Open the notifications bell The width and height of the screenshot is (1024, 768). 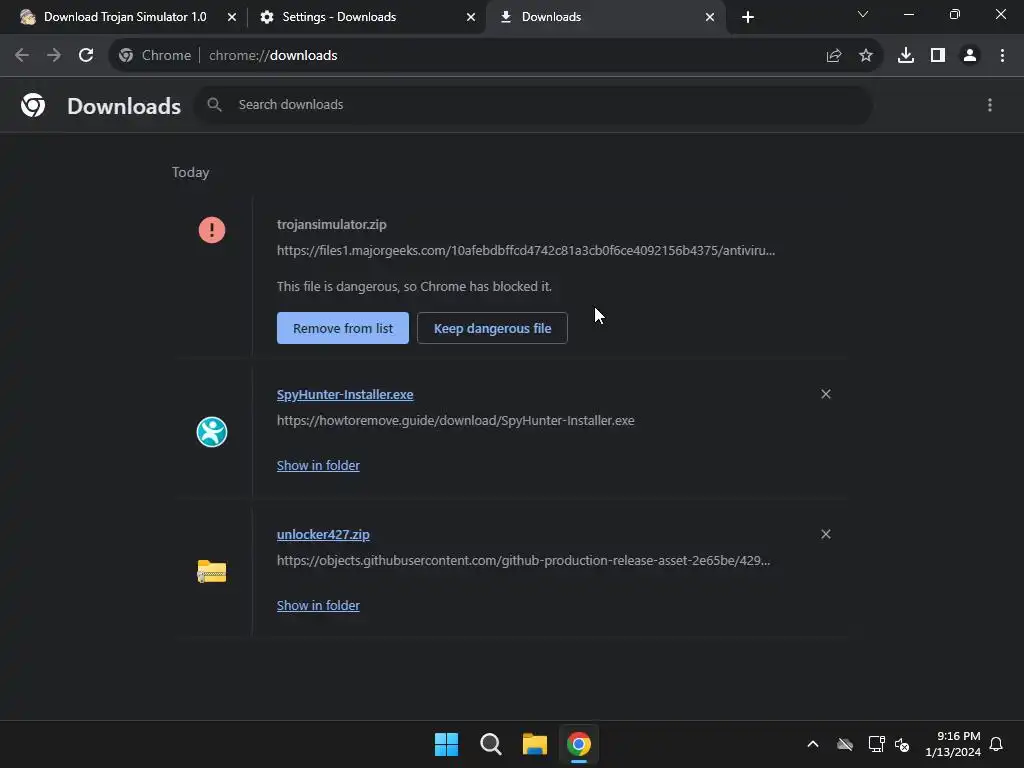click(x=997, y=744)
